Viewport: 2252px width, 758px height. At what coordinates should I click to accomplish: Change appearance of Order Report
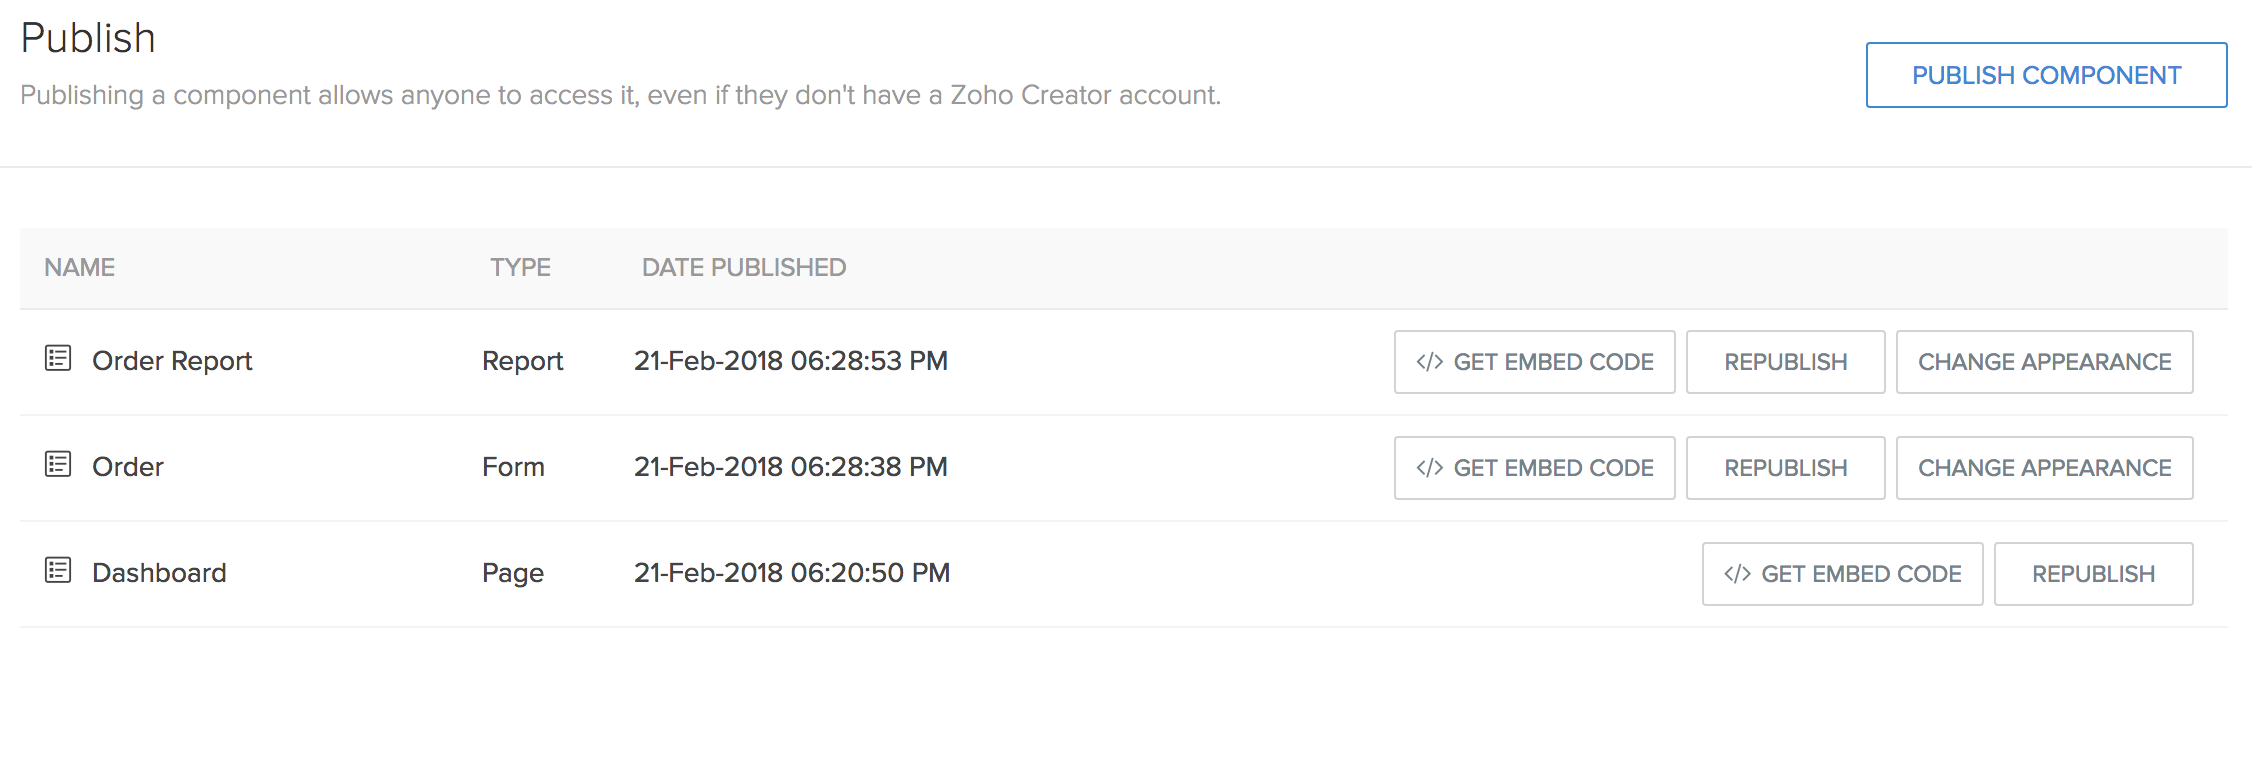click(x=2044, y=362)
